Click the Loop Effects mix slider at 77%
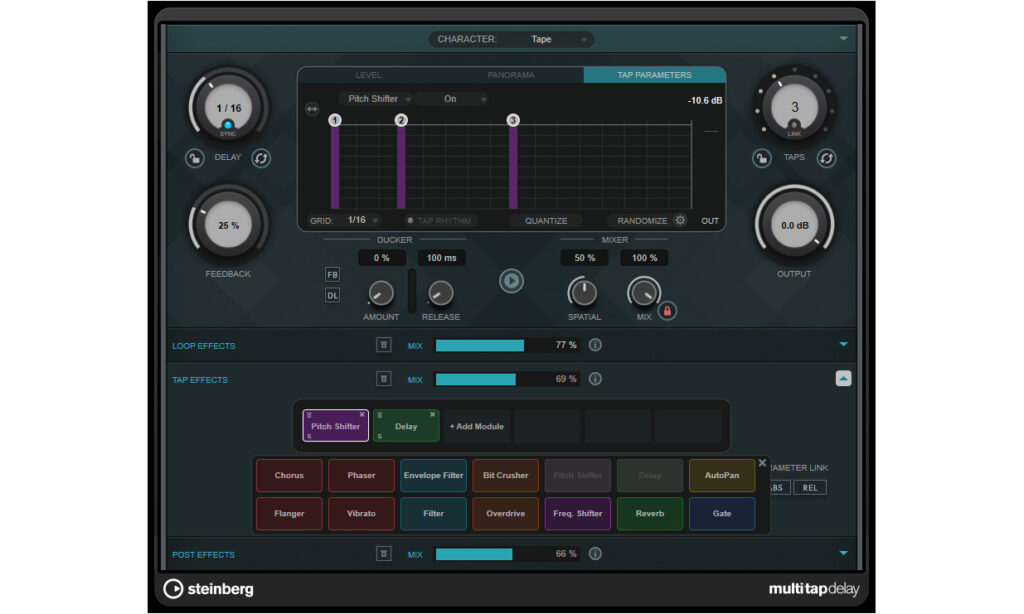The image size is (1024, 614). (507, 345)
